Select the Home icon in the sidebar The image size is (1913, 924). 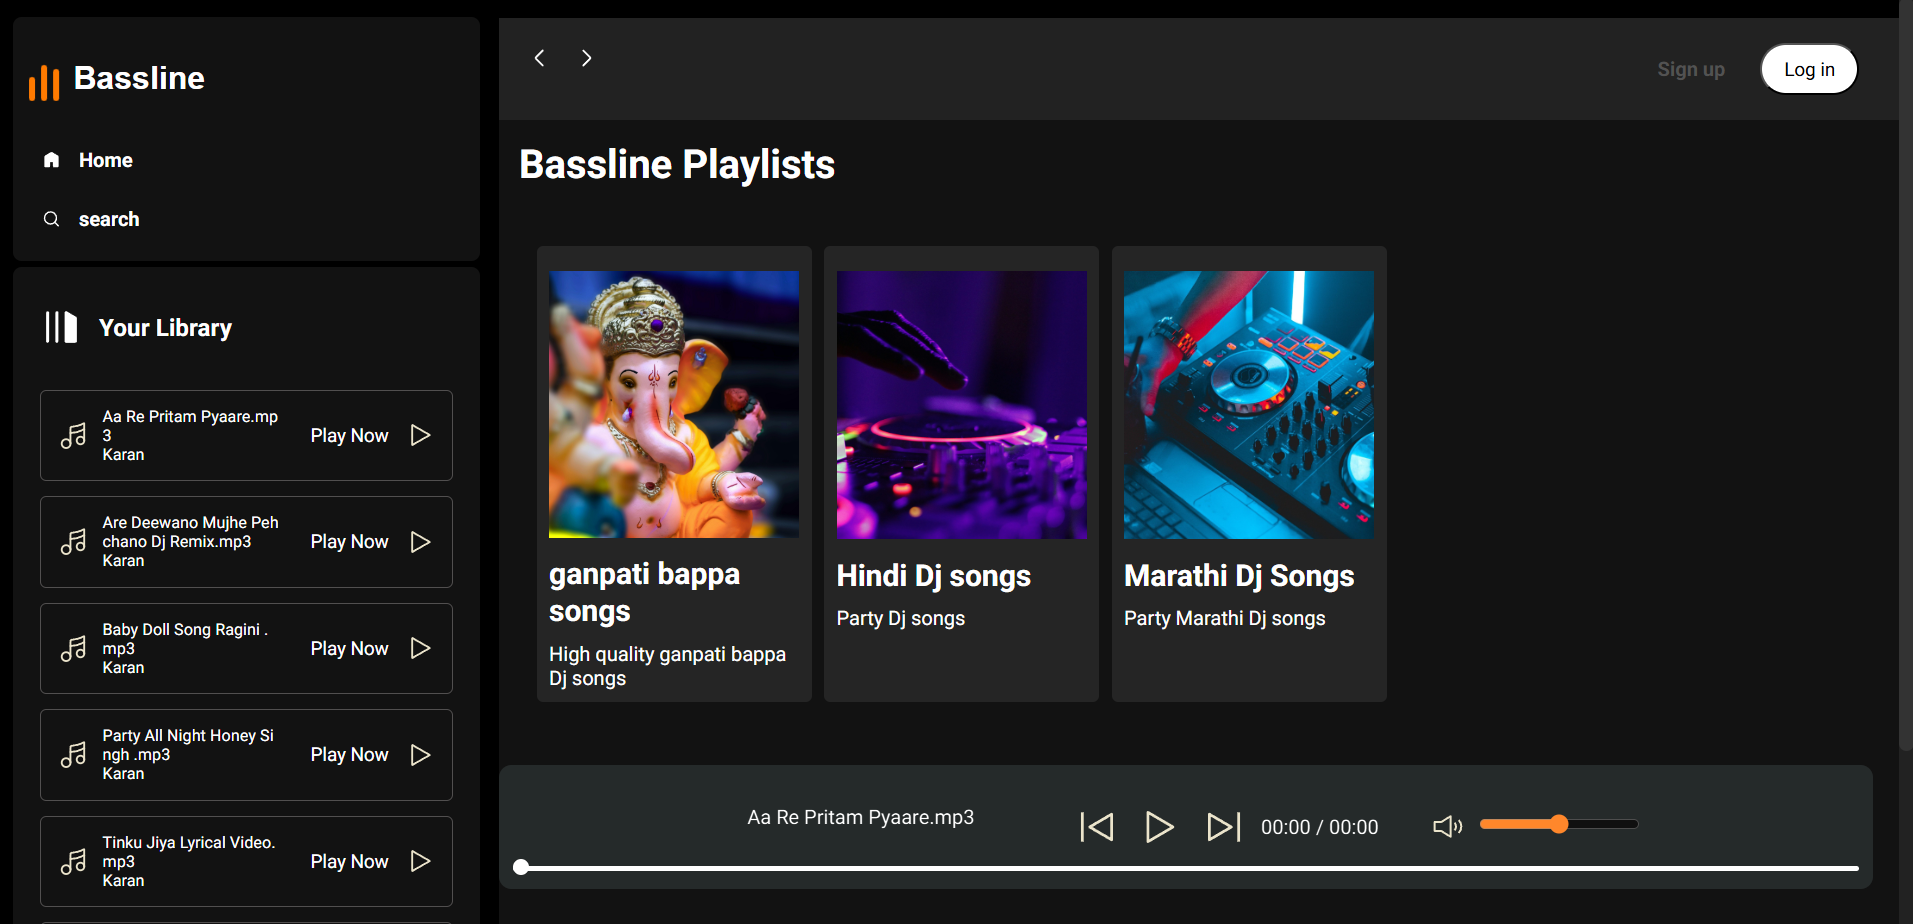(51, 159)
